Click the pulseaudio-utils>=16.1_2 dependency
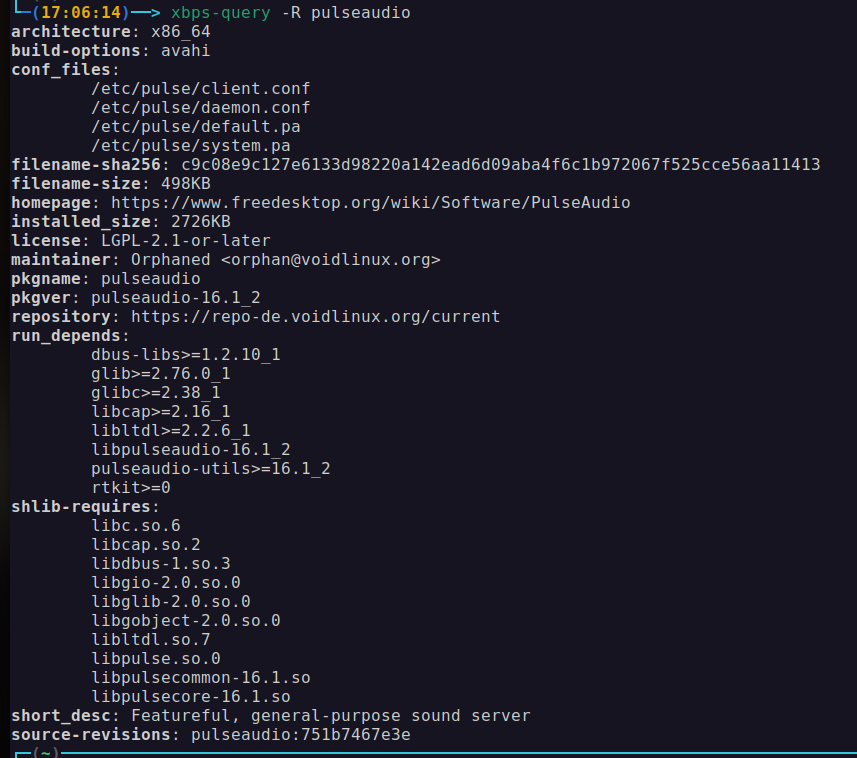The image size is (857, 758). click(x=210, y=468)
